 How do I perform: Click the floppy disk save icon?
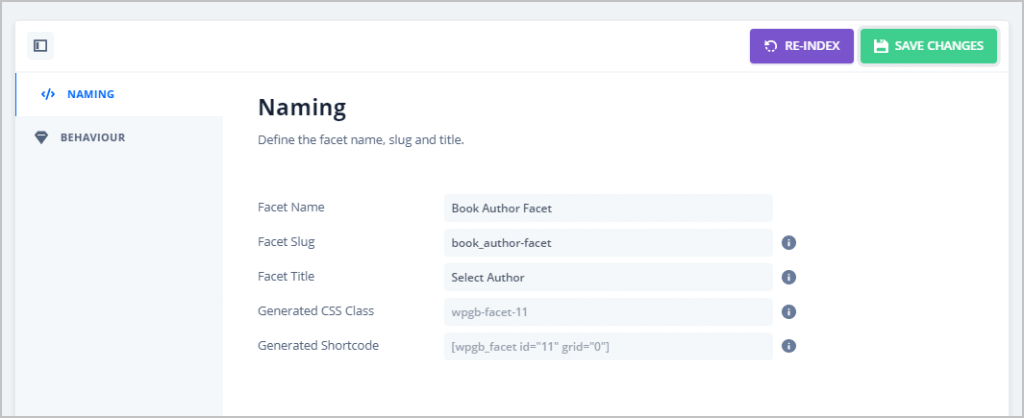tap(881, 46)
